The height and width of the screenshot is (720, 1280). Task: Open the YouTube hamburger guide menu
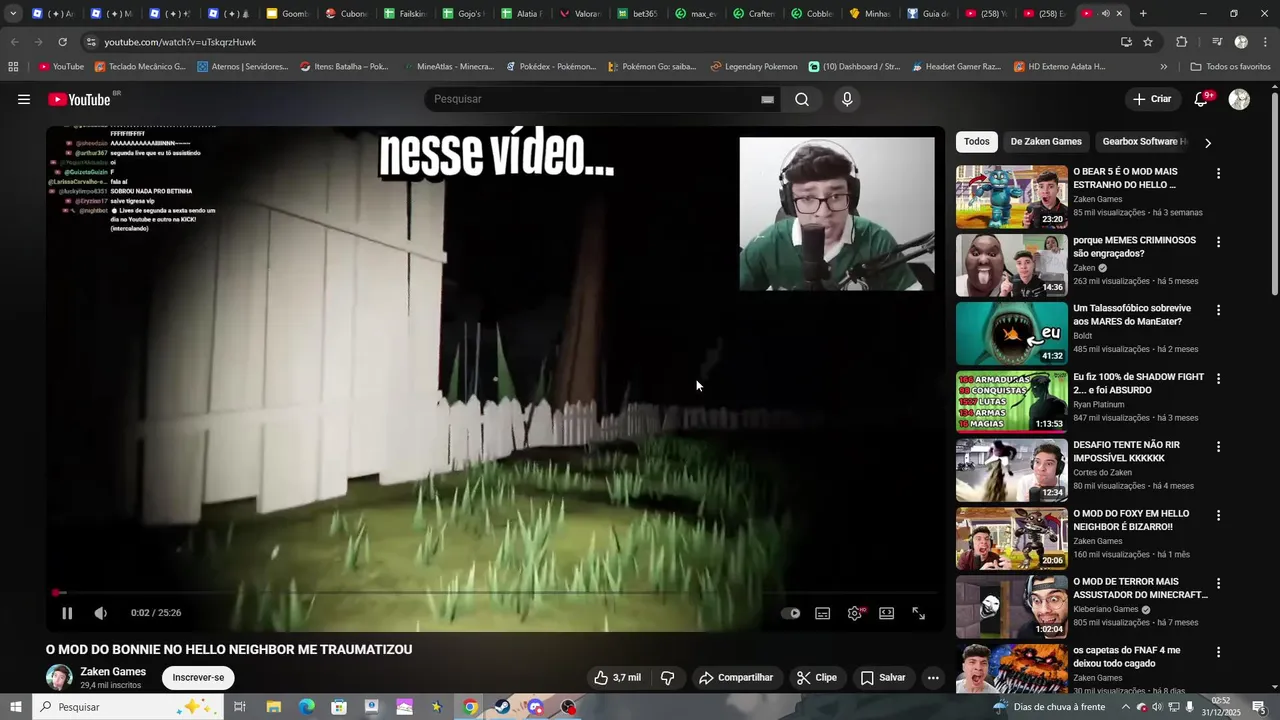pos(24,99)
